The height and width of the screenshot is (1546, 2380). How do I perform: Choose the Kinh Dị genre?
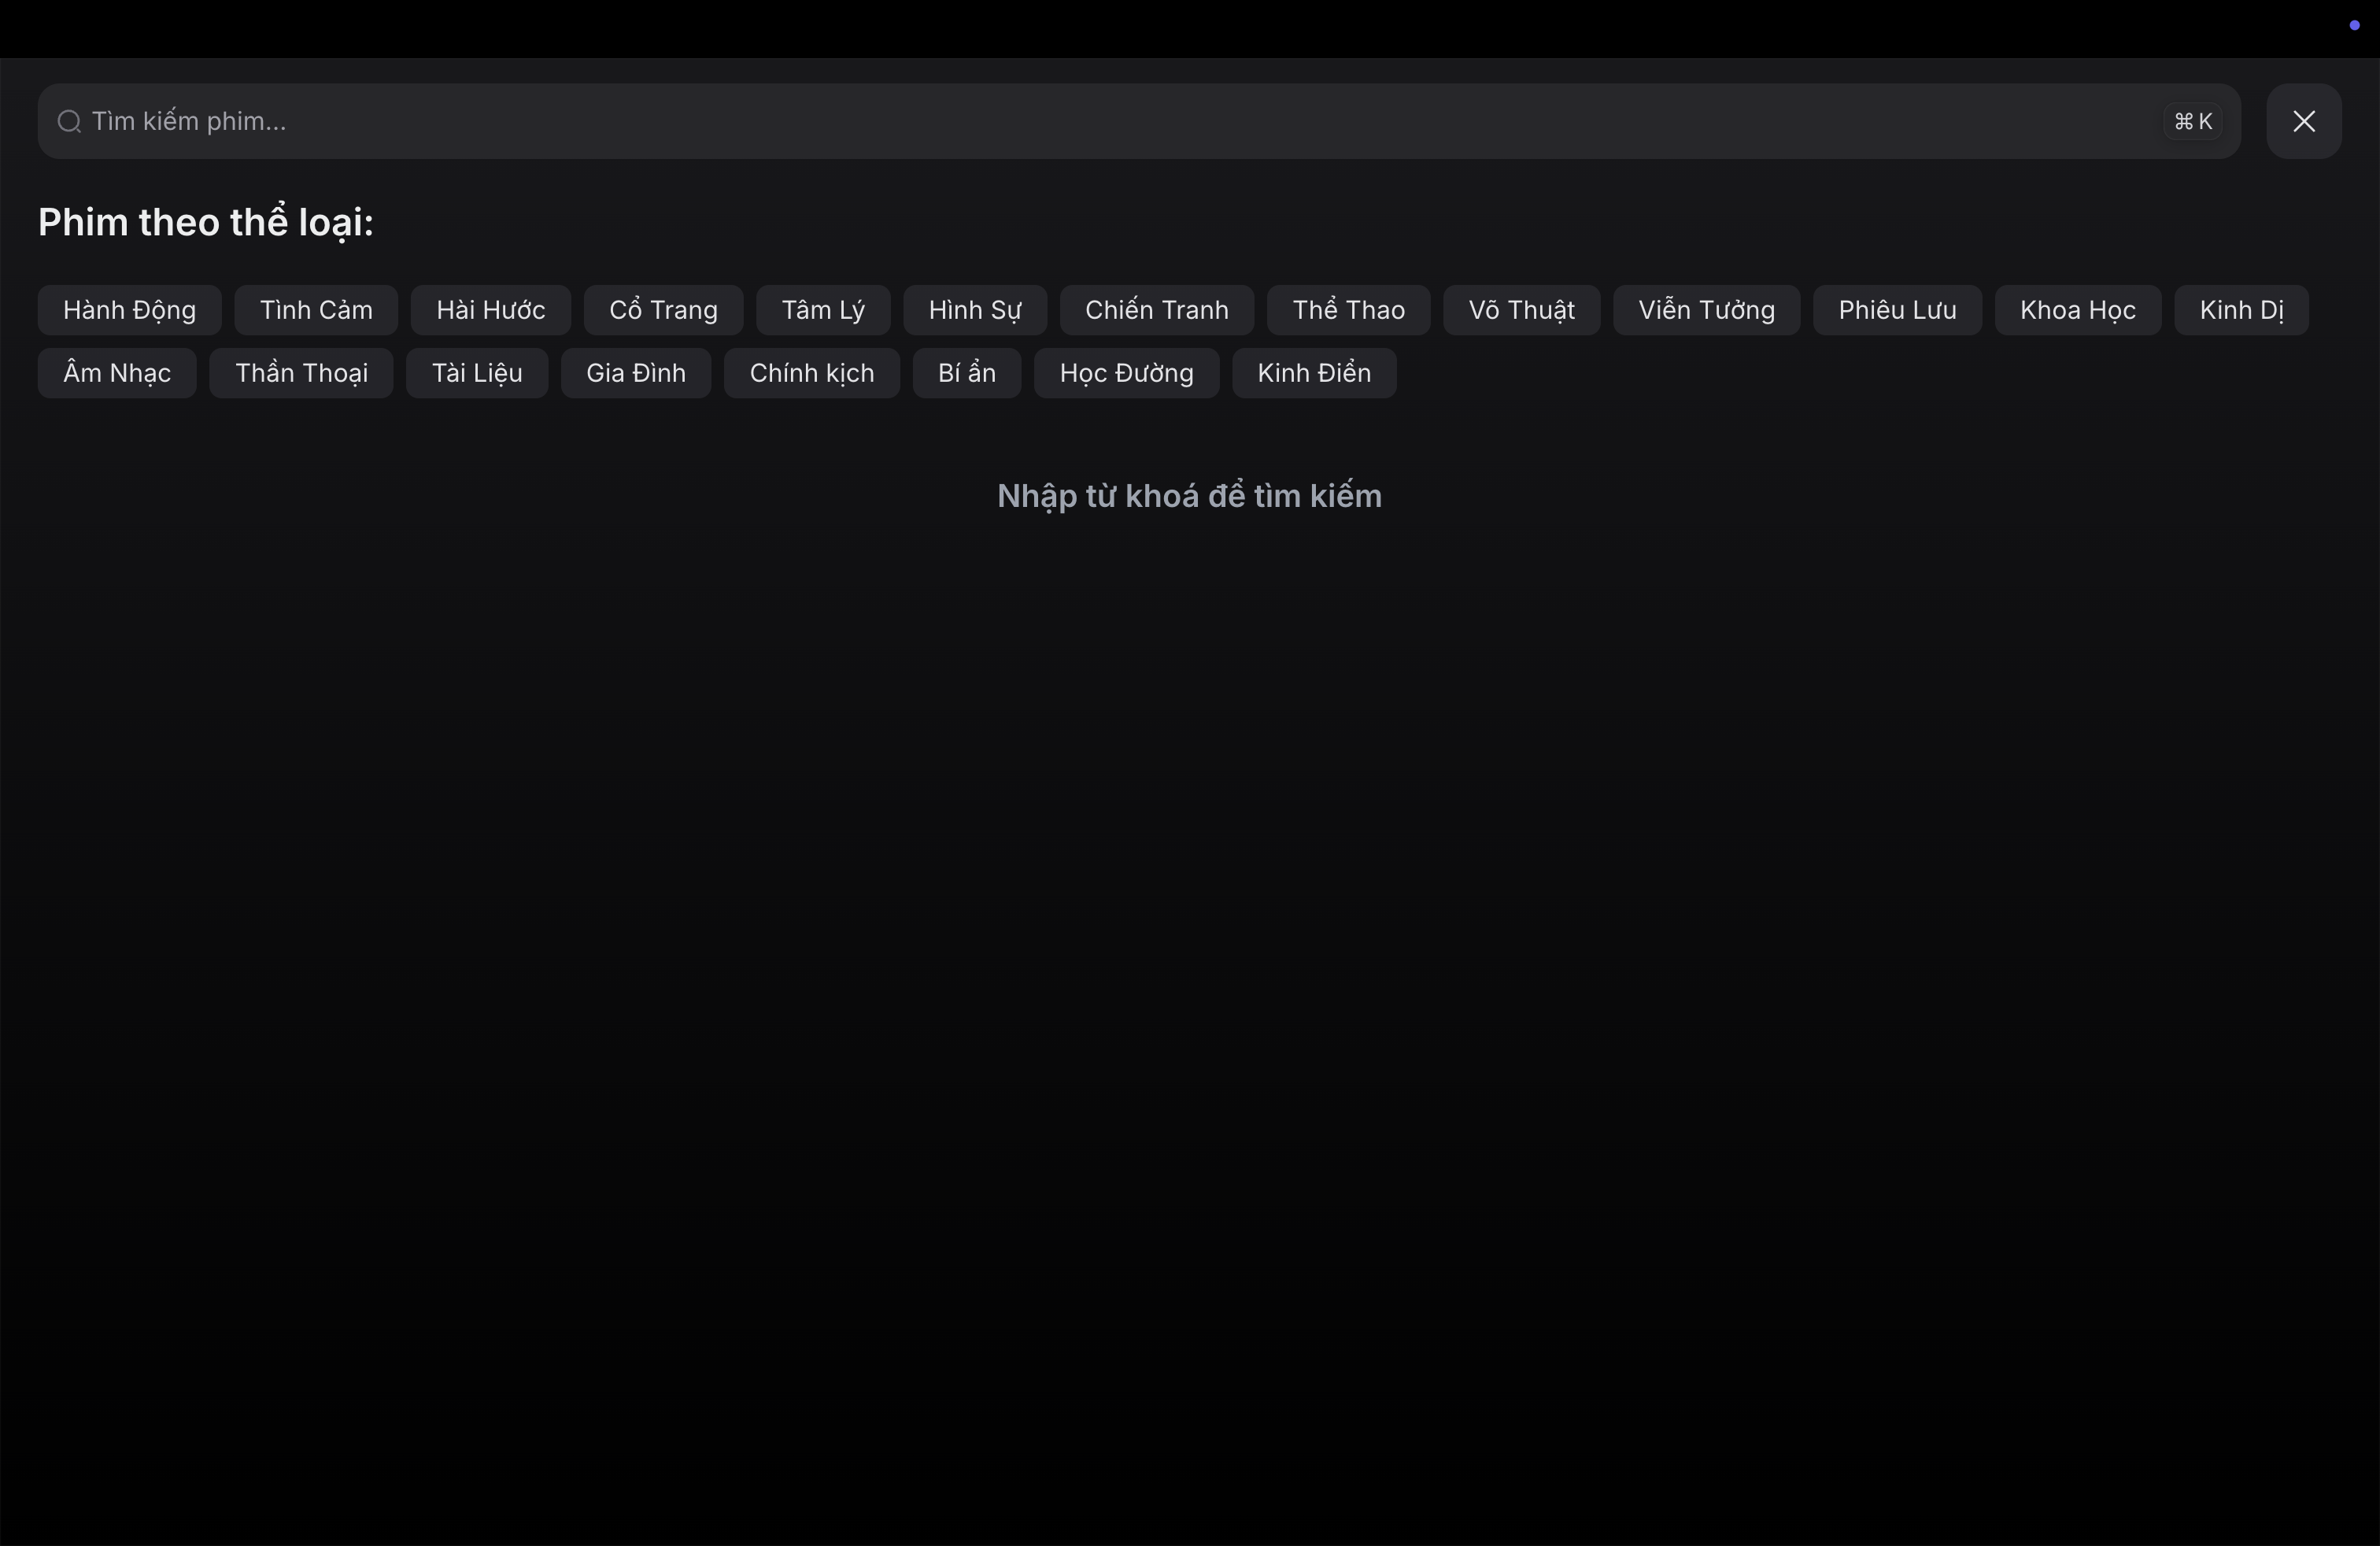click(2240, 310)
